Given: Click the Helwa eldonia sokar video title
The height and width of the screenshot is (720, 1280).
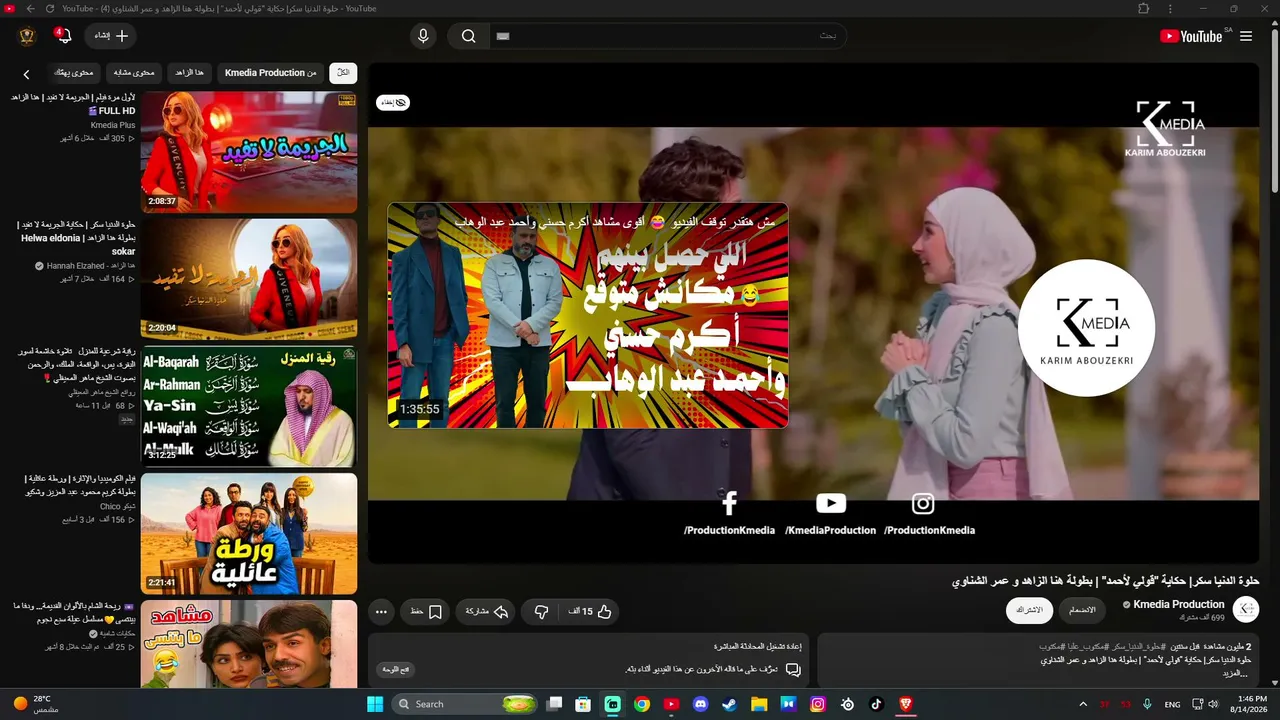Looking at the screenshot, I should coord(77,238).
